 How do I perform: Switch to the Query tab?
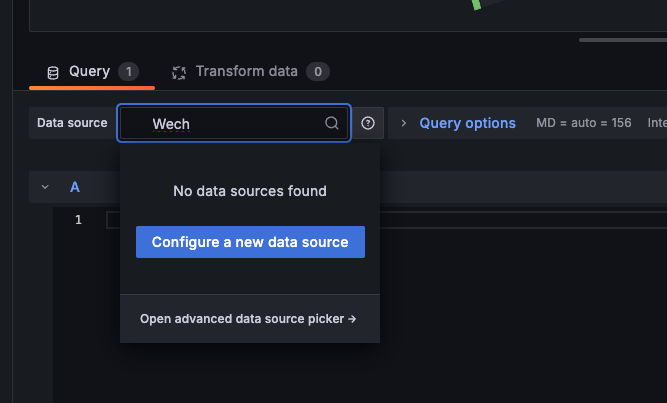click(x=89, y=72)
